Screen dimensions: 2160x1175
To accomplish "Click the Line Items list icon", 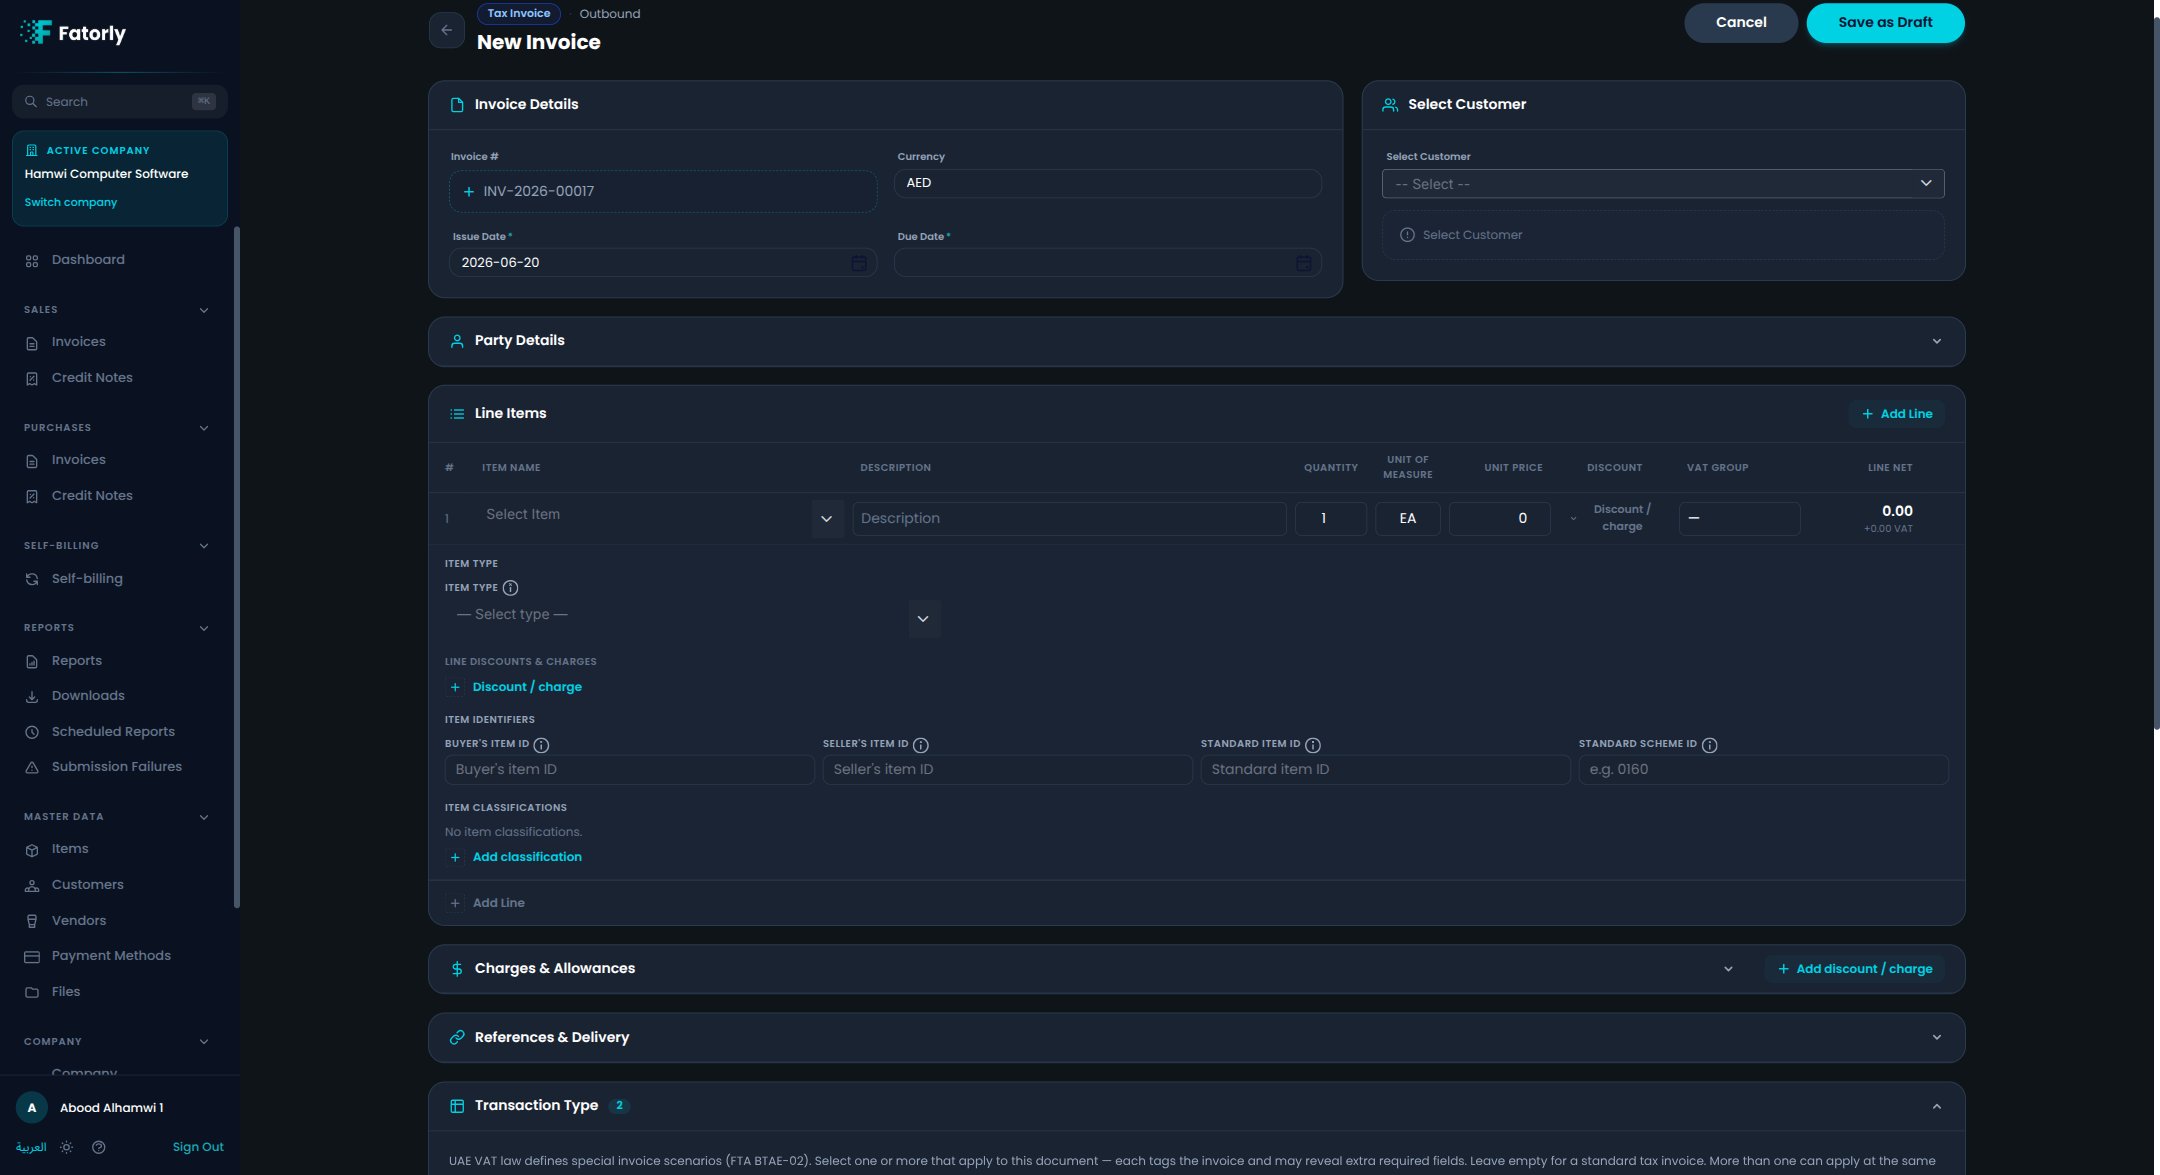I will coord(457,414).
